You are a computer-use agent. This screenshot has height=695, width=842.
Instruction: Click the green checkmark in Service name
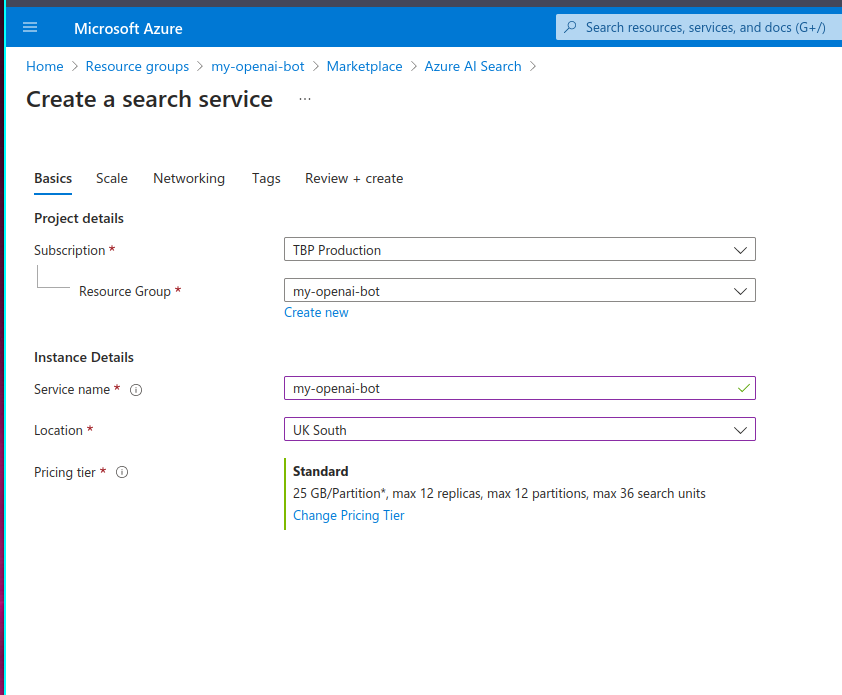point(743,387)
